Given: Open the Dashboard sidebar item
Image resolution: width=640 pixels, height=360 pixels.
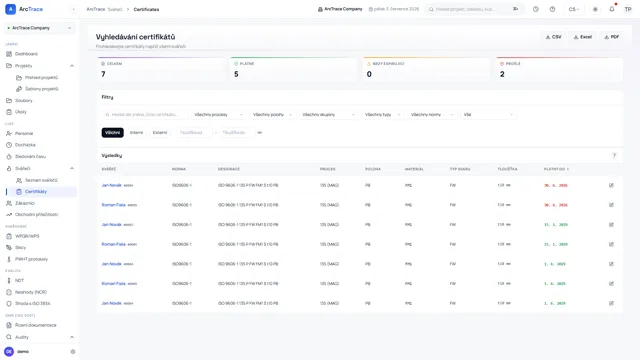Looking at the screenshot, I should click(26, 54).
